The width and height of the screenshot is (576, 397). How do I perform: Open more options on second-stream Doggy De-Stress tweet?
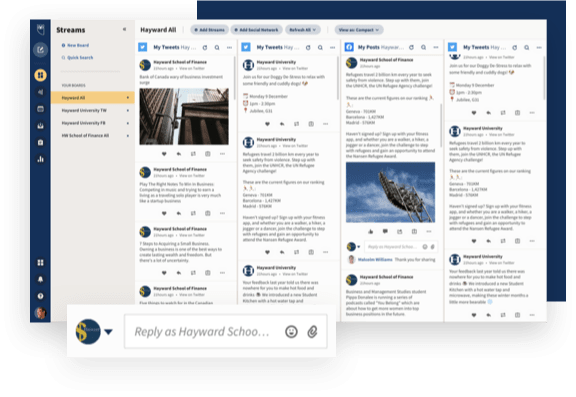click(325, 124)
